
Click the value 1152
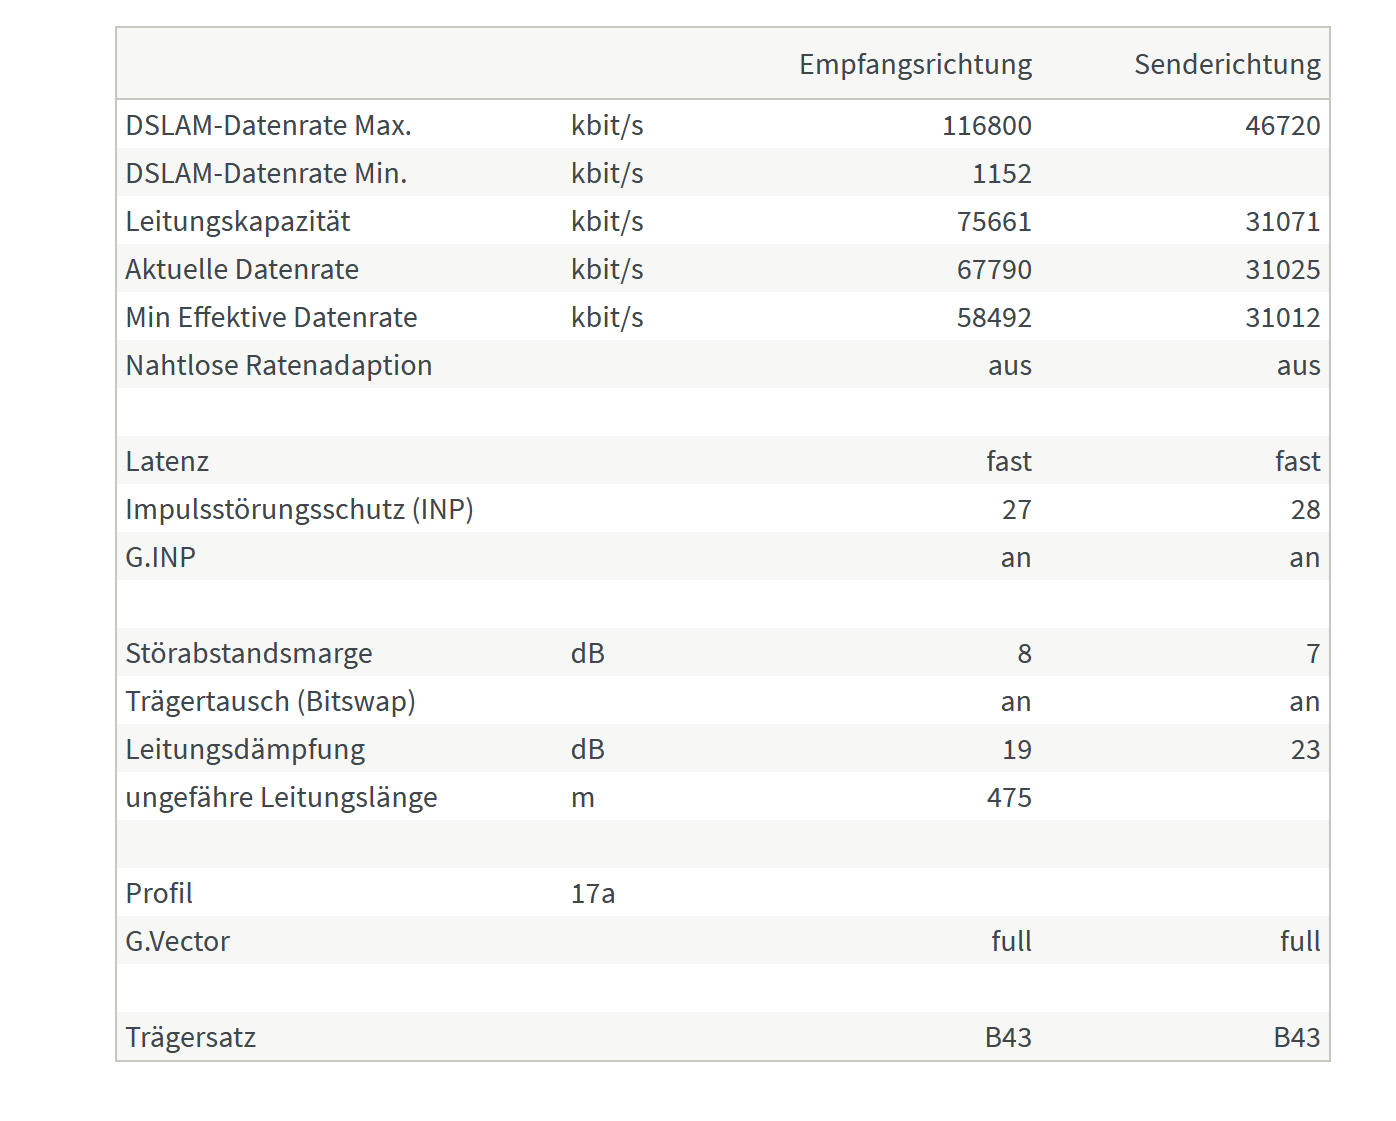pos(1001,173)
